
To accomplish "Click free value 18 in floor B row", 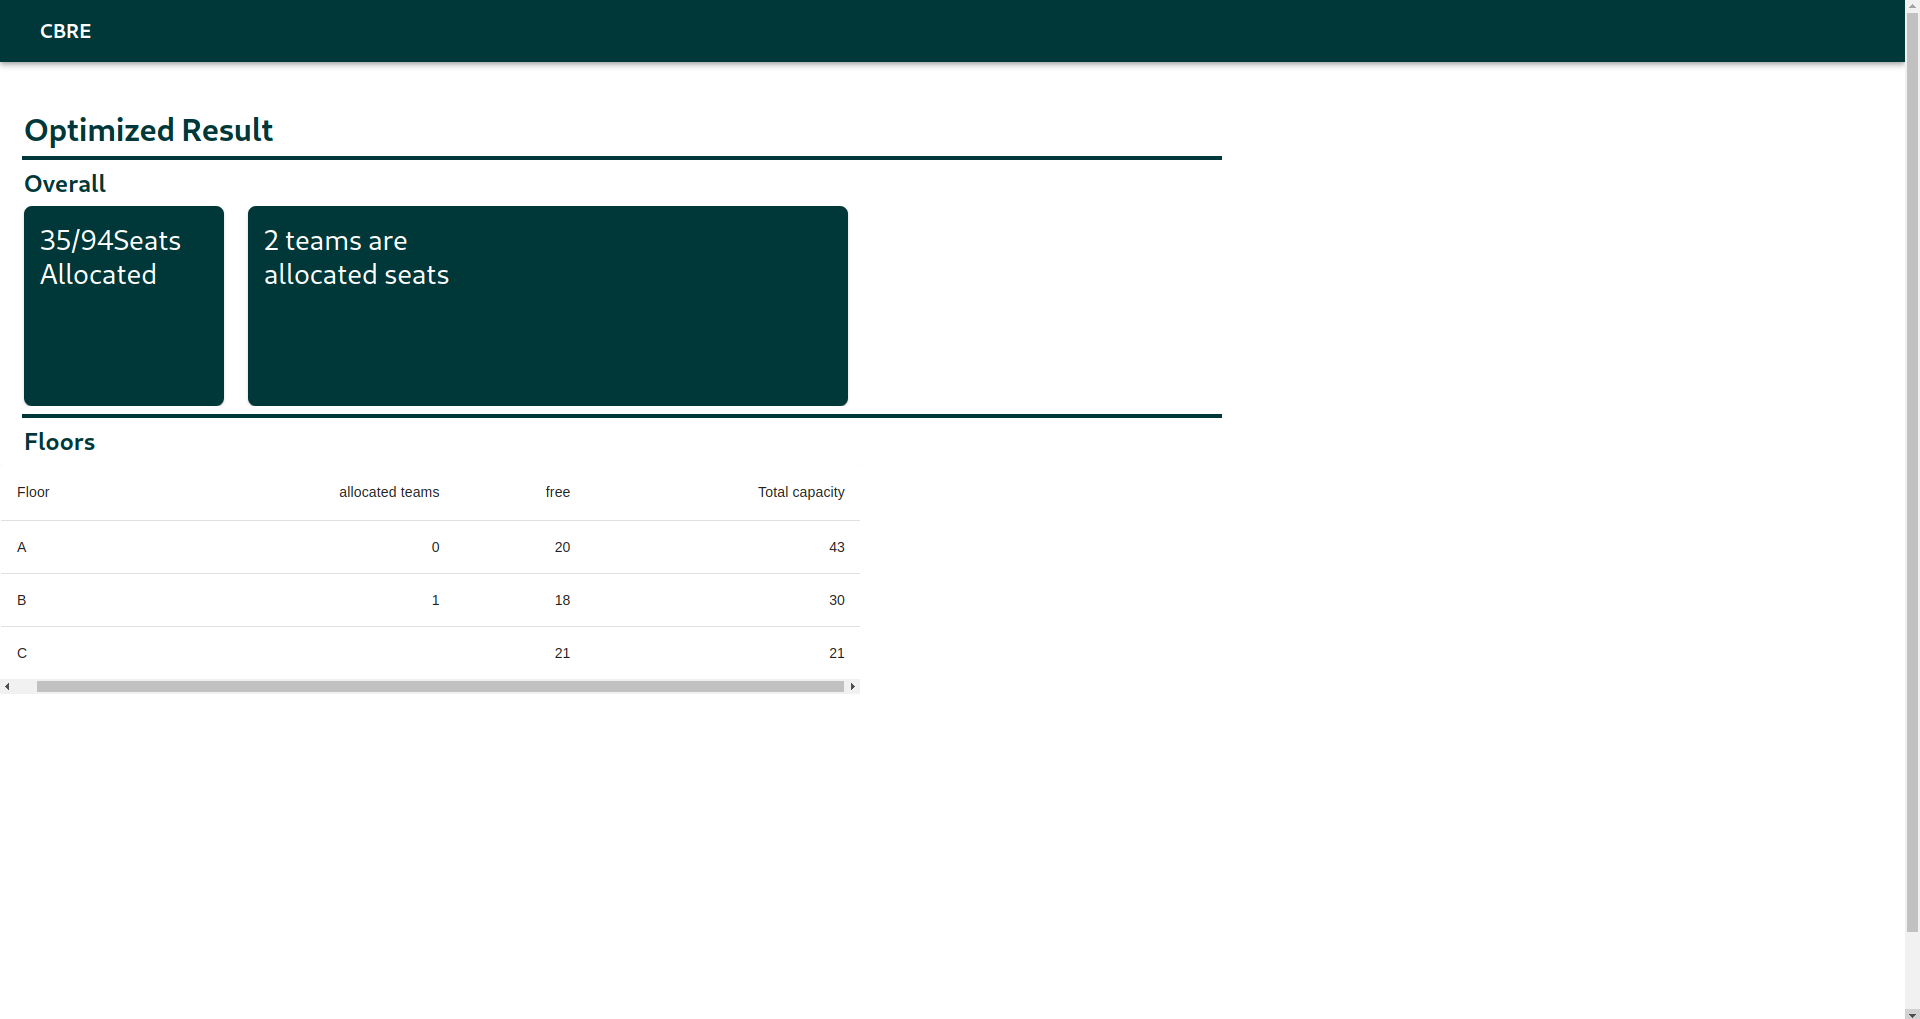I will [562, 600].
